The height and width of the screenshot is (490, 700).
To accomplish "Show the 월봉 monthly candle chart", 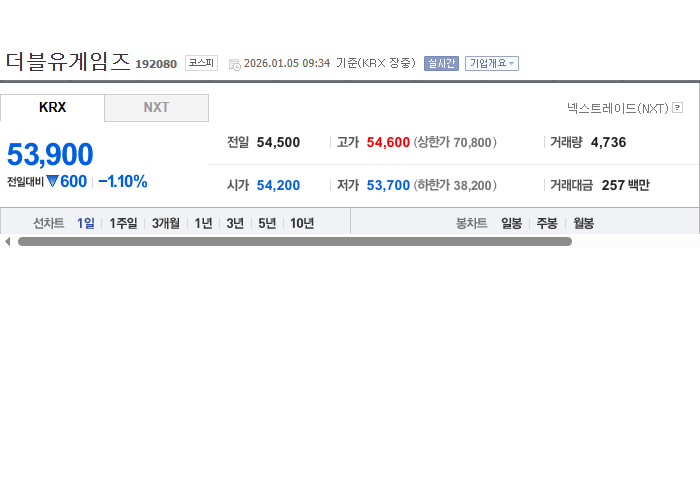I will (583, 223).
